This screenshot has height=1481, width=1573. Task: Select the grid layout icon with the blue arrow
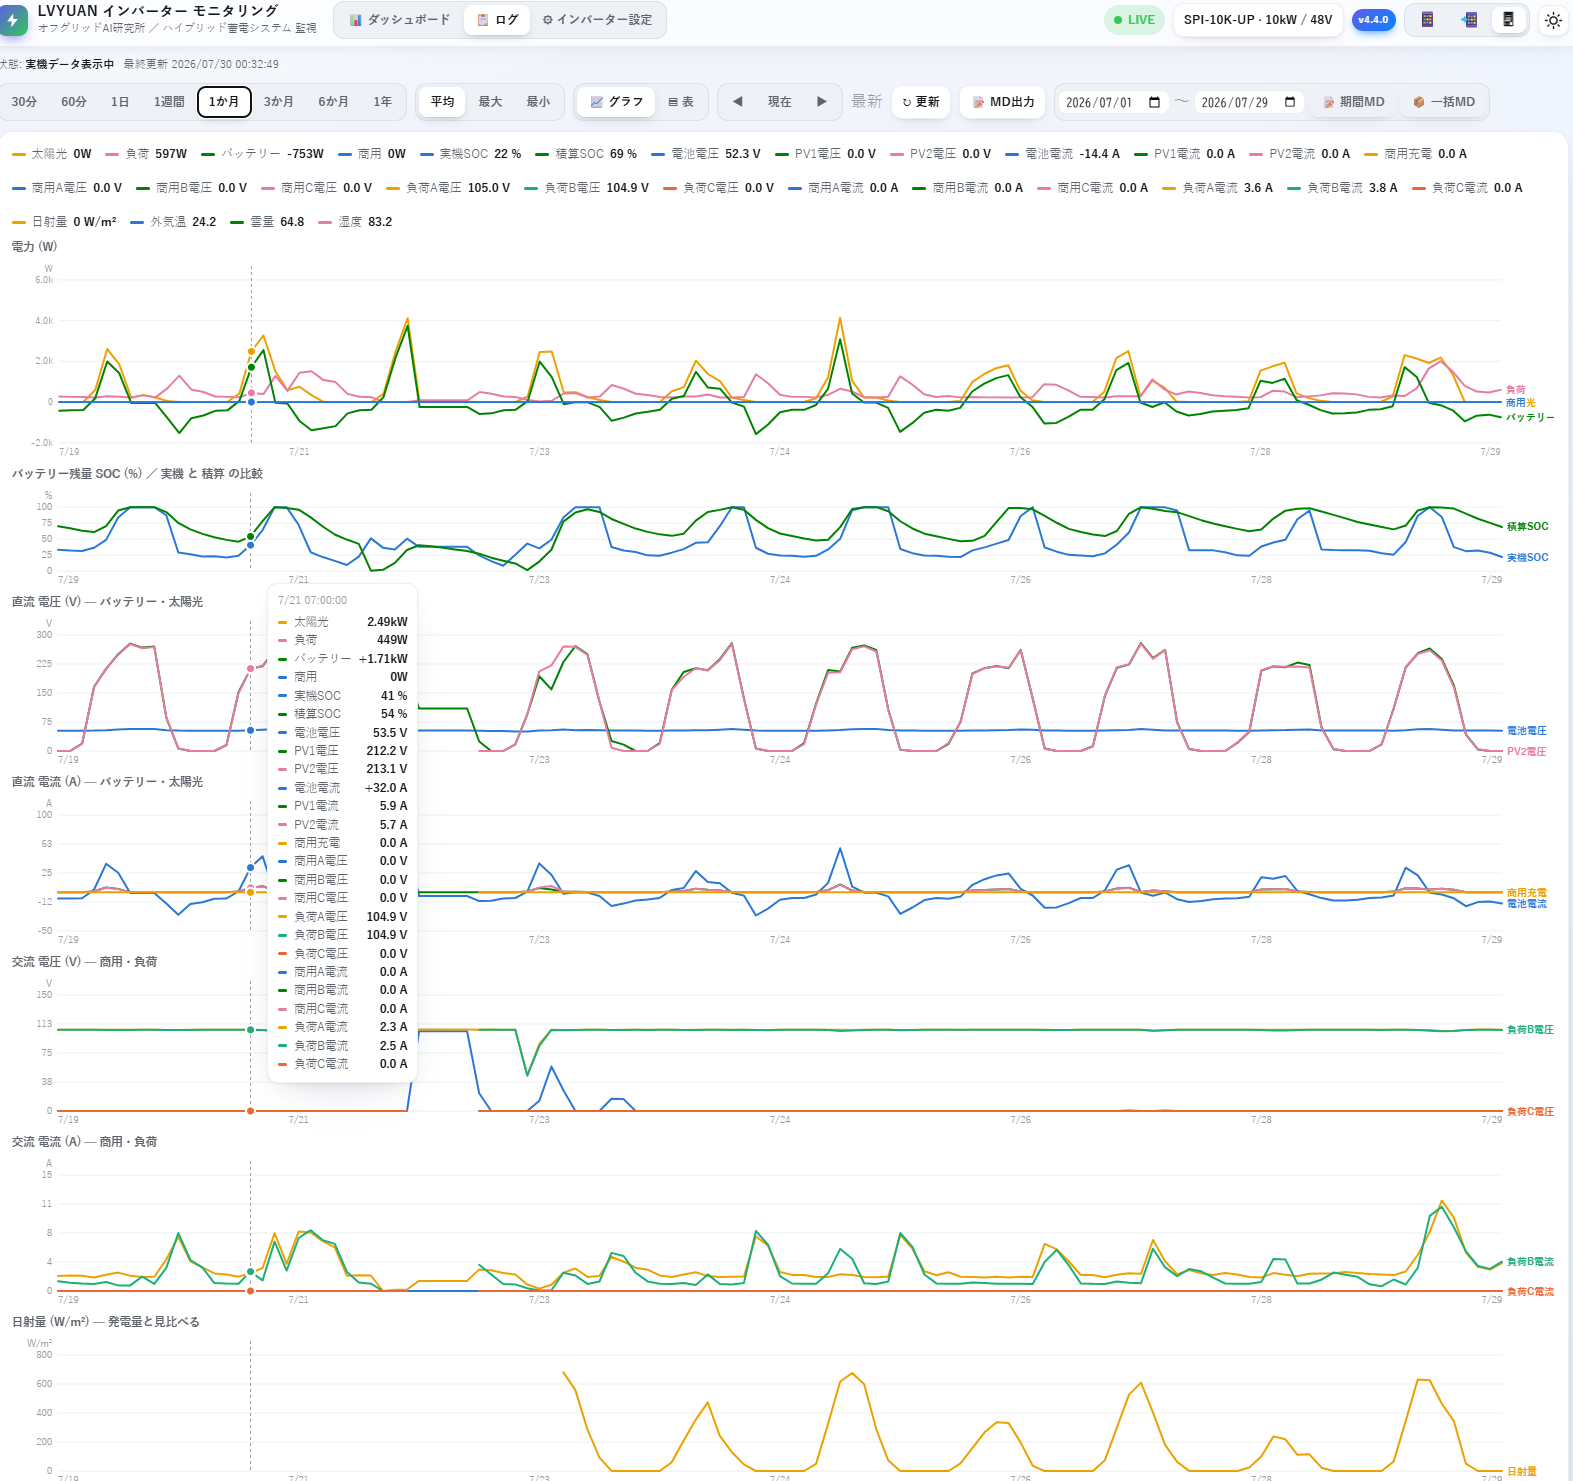1468,20
